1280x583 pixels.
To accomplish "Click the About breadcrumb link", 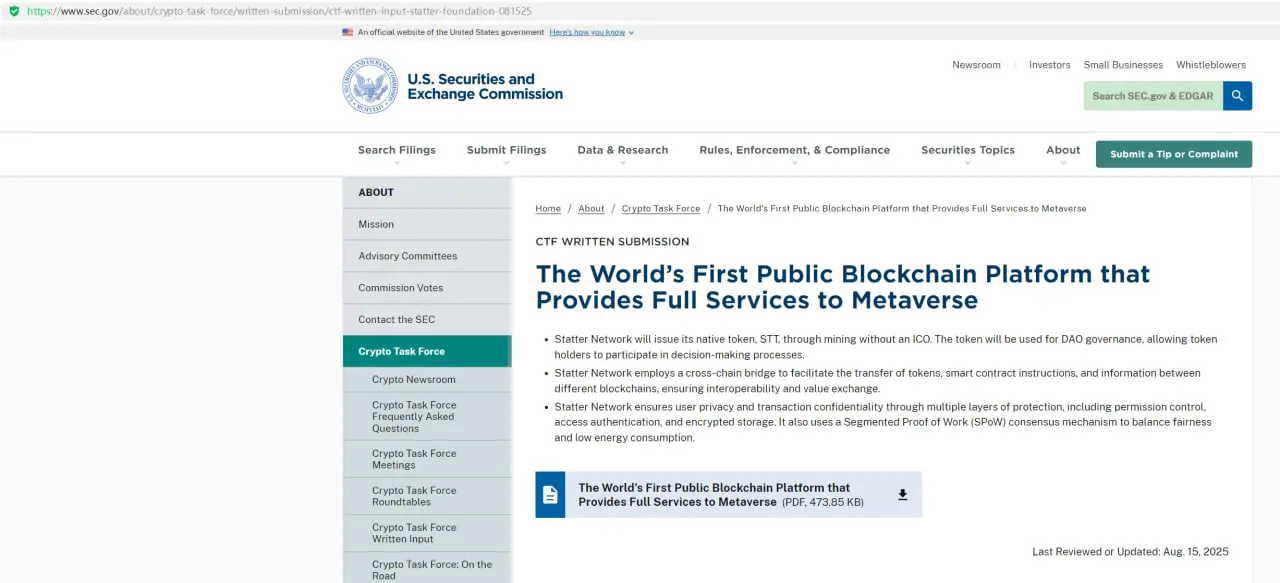I will pyautogui.click(x=591, y=209).
